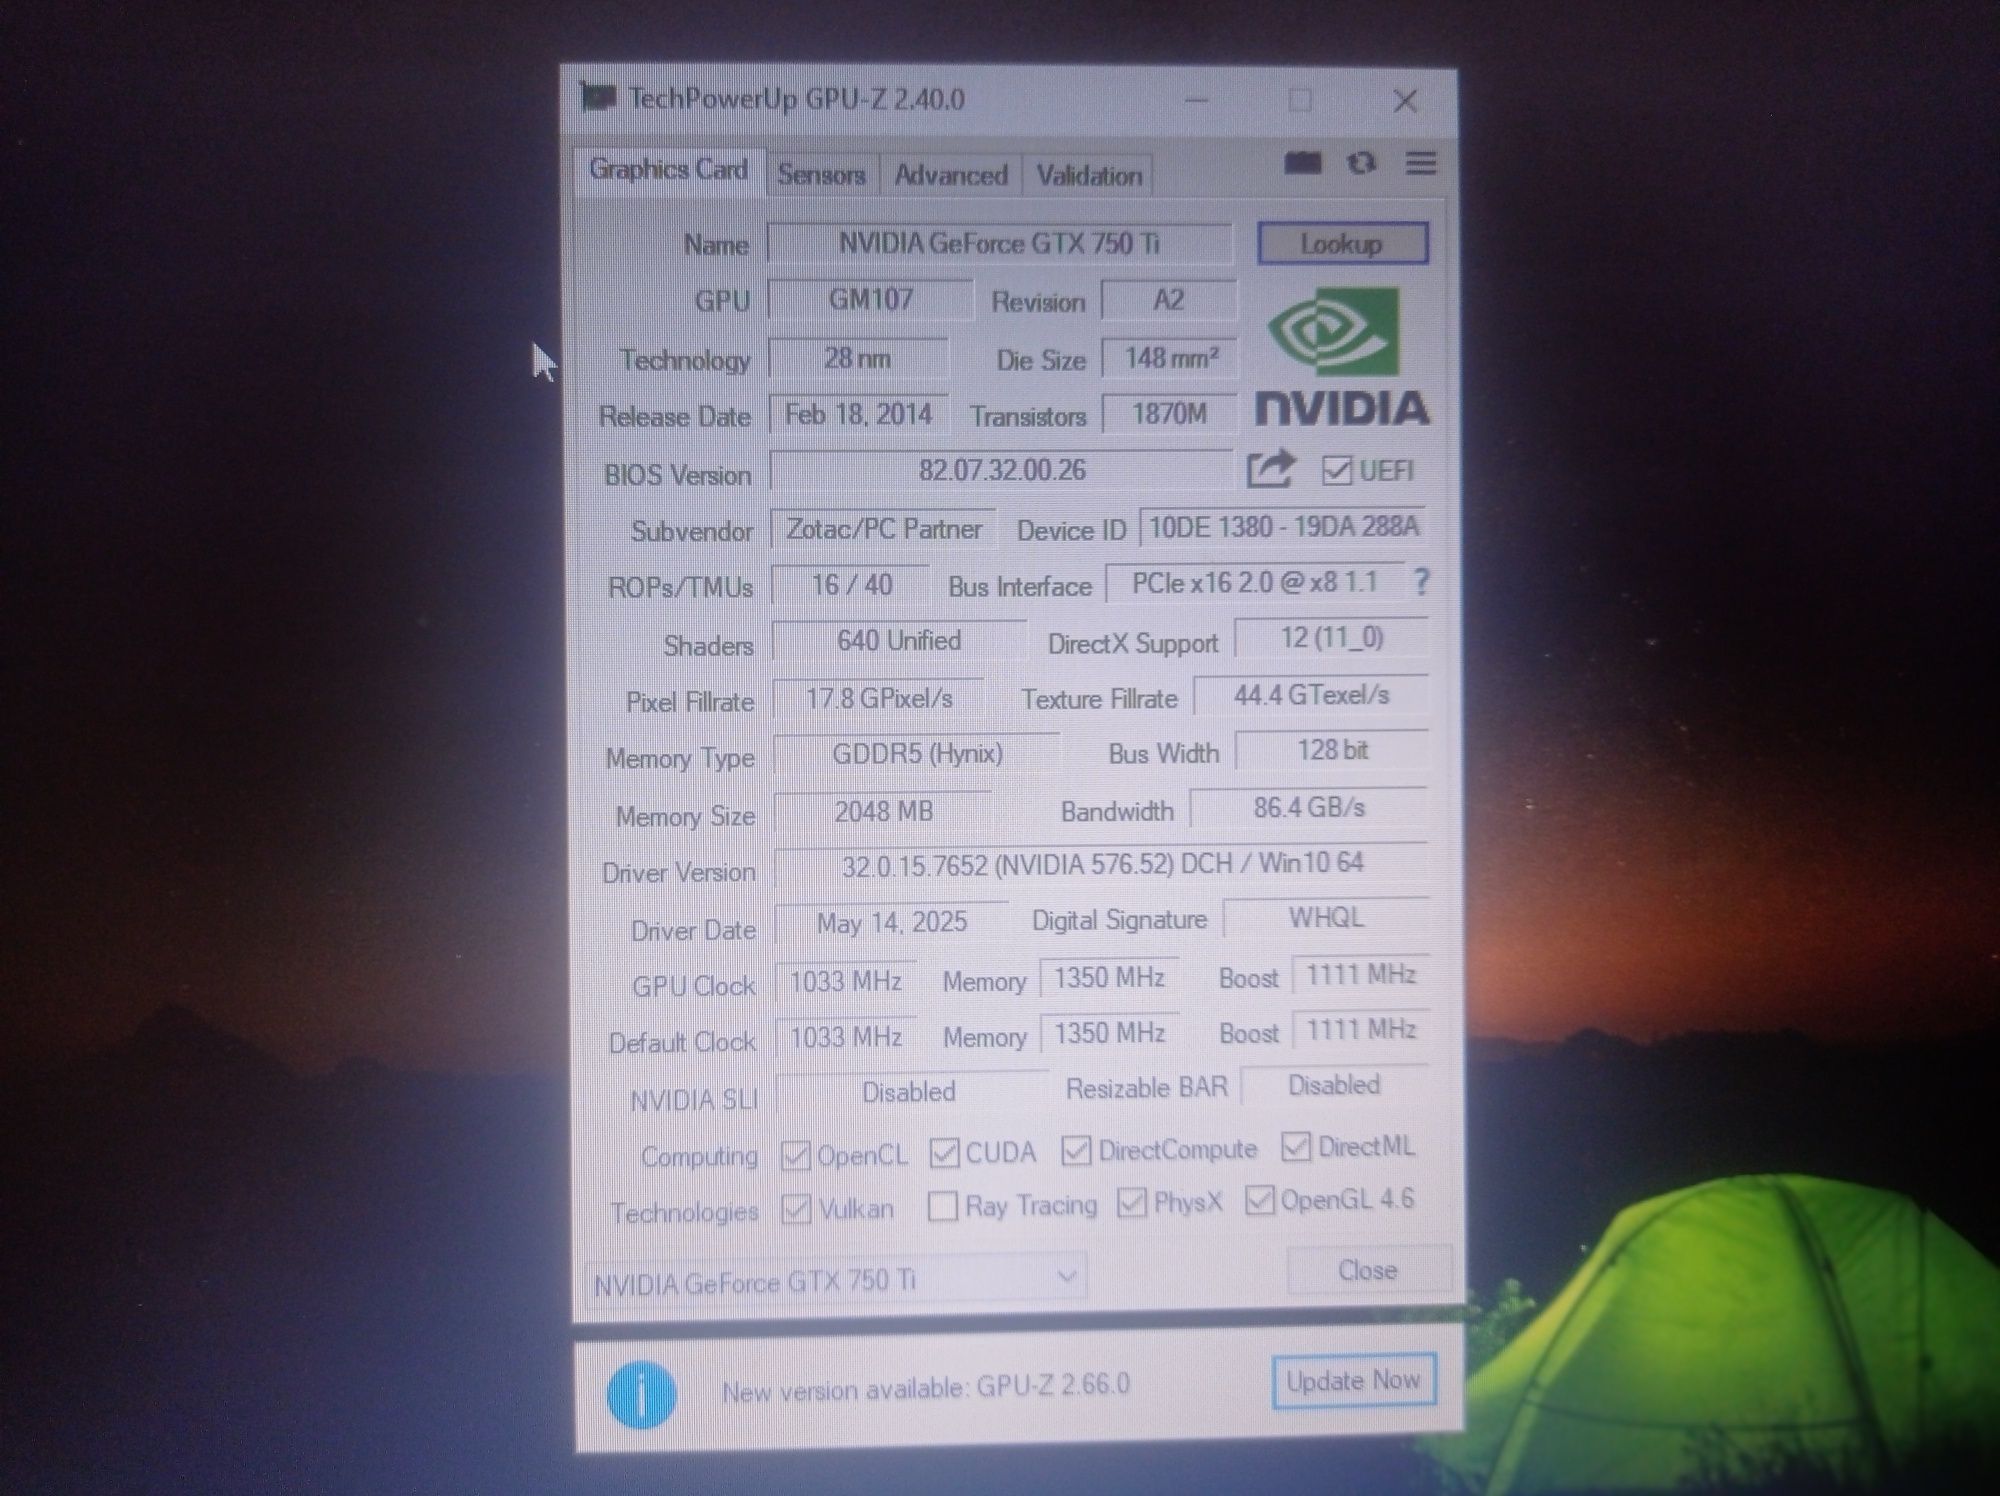Image resolution: width=2000 pixels, height=1496 pixels.
Task: Click the Lookup button
Action: coord(1342,243)
